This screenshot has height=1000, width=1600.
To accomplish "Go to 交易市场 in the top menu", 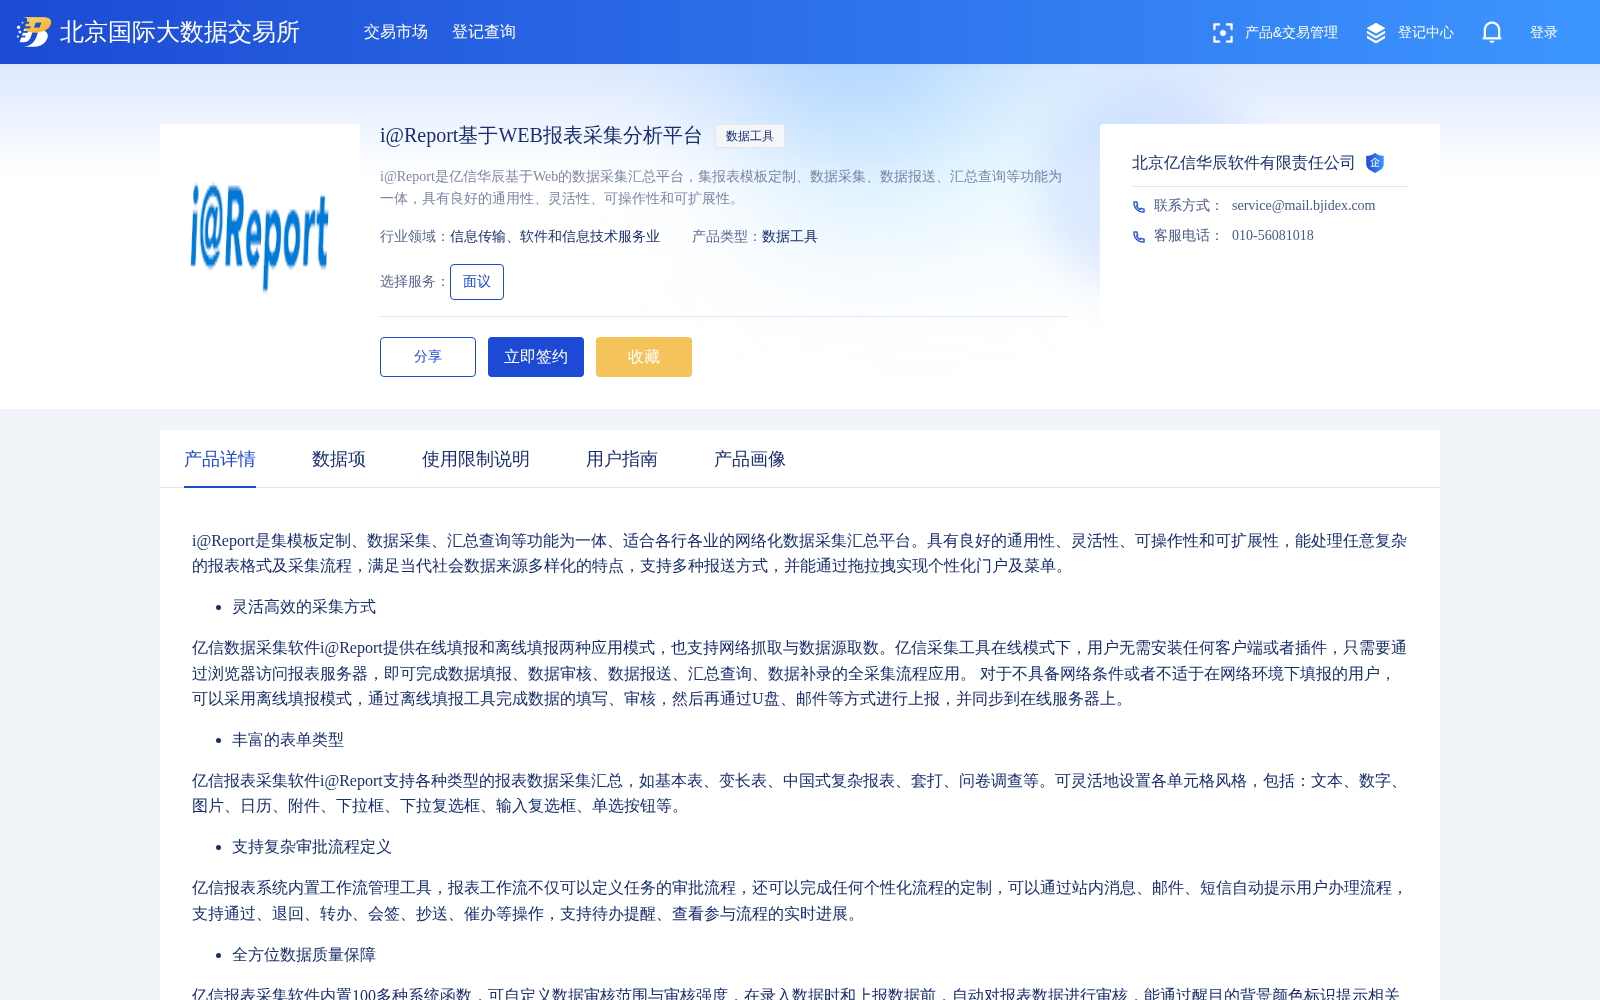I will pos(396,32).
